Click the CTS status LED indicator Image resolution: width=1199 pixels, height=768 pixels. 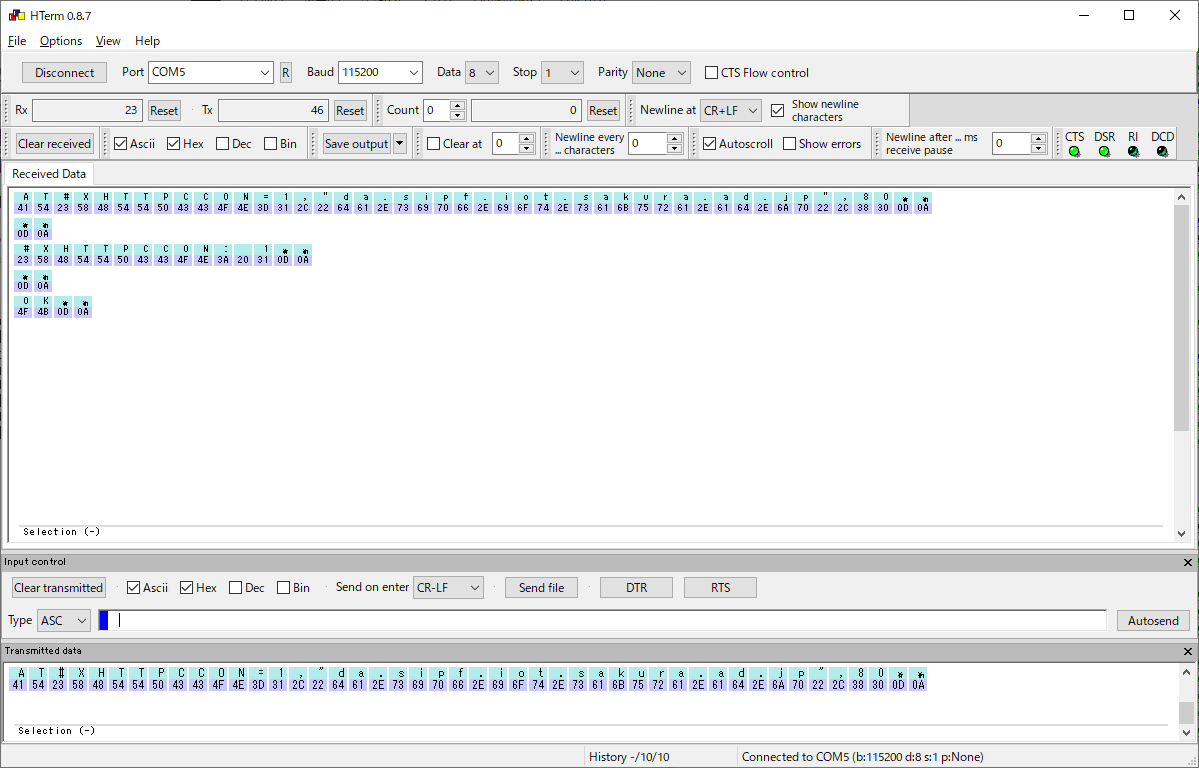[1074, 151]
